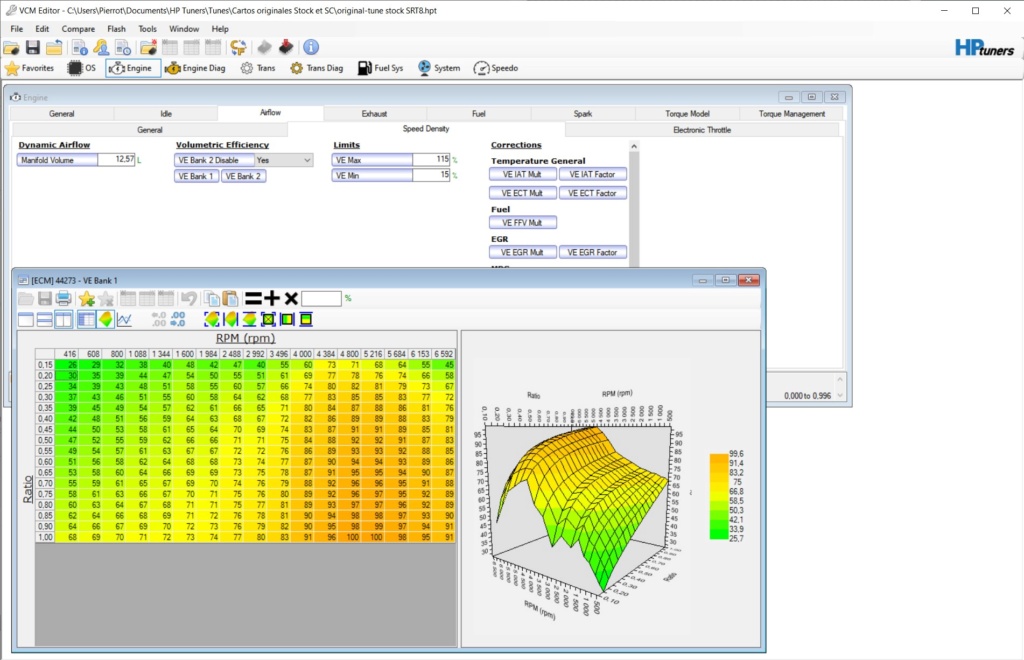
Task: Open a tune file from main toolbar
Action: pos(11,48)
